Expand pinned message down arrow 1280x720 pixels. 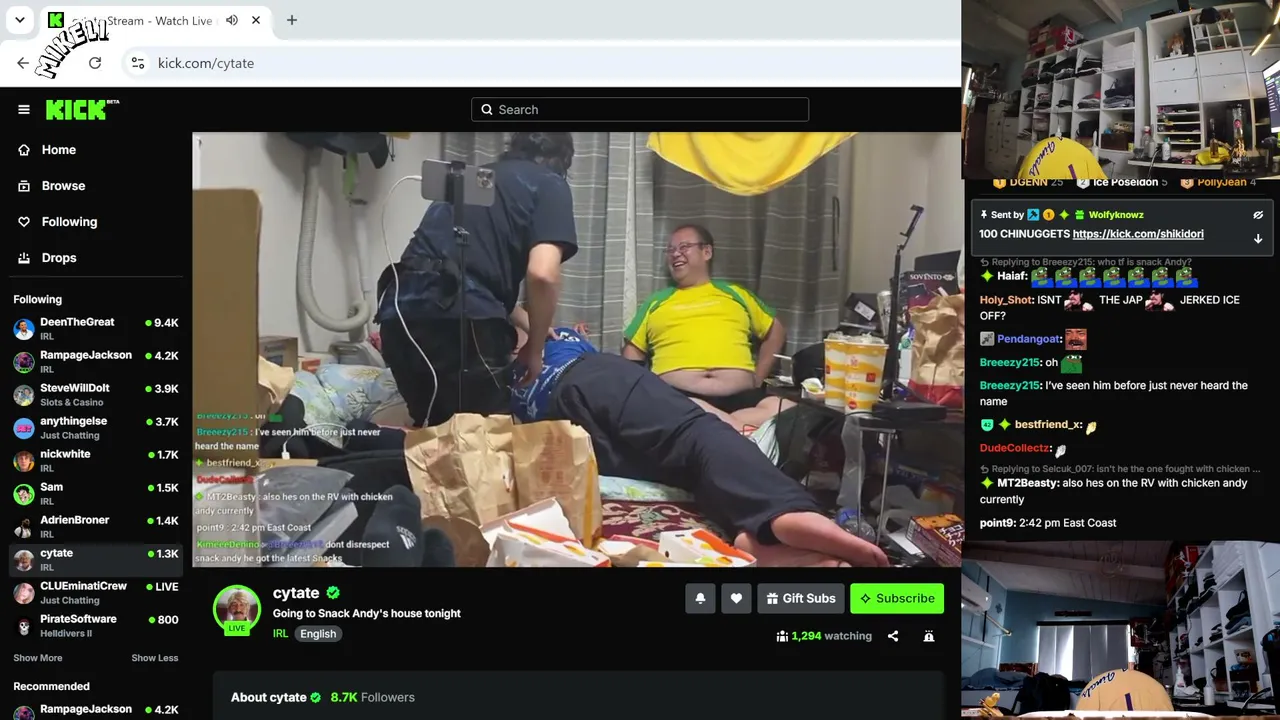[x=1258, y=239]
